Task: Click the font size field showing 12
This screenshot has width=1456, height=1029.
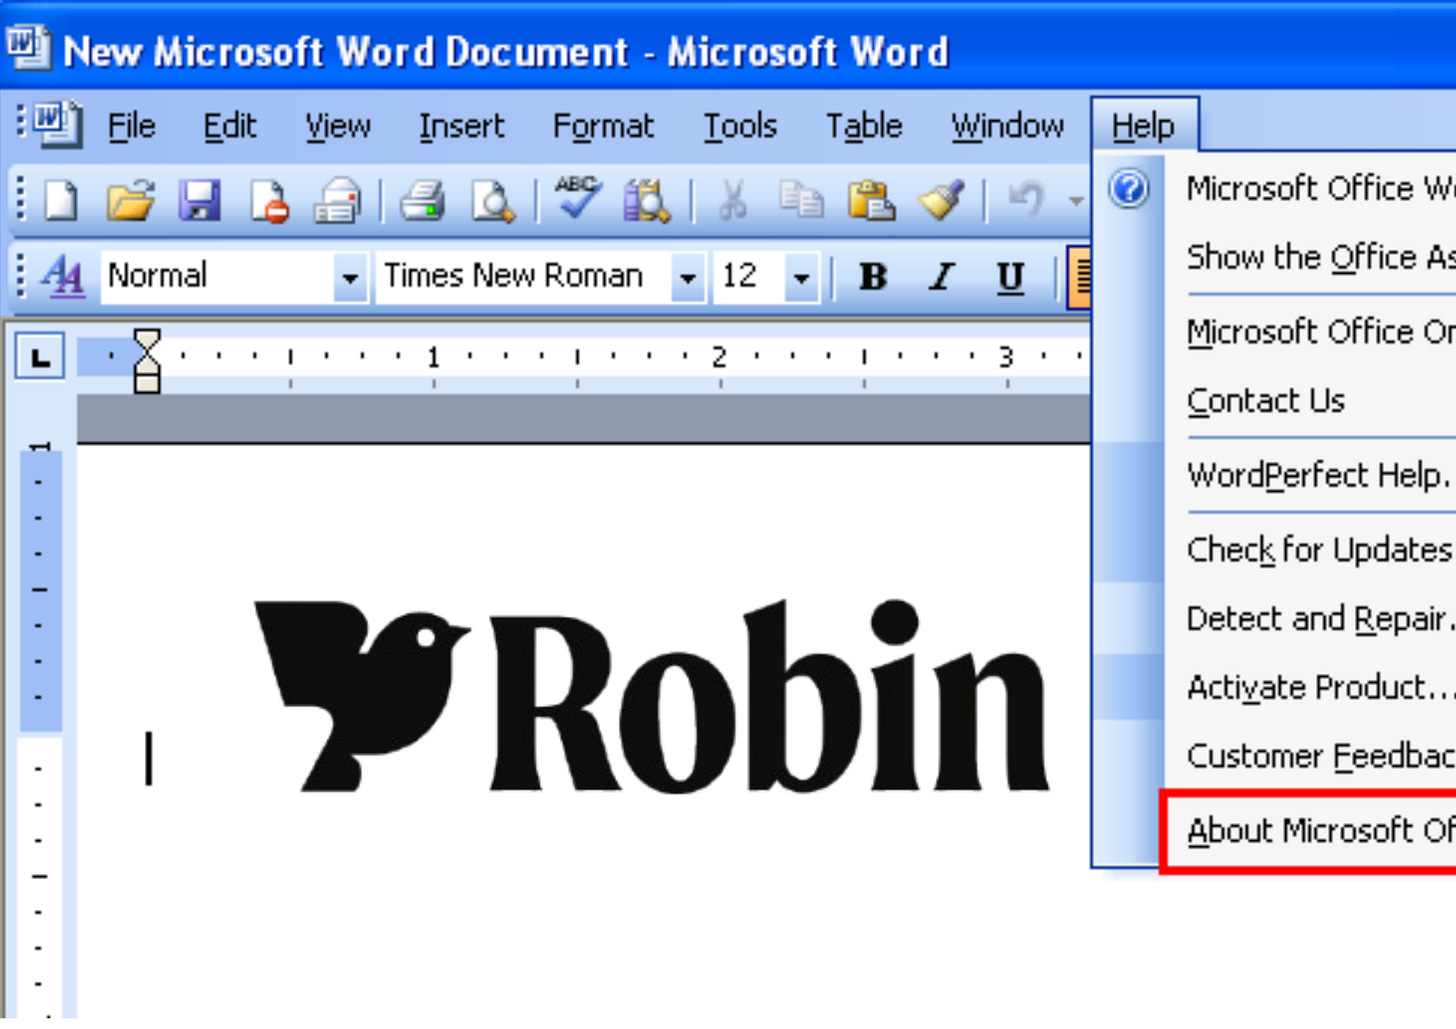Action: pos(749,276)
